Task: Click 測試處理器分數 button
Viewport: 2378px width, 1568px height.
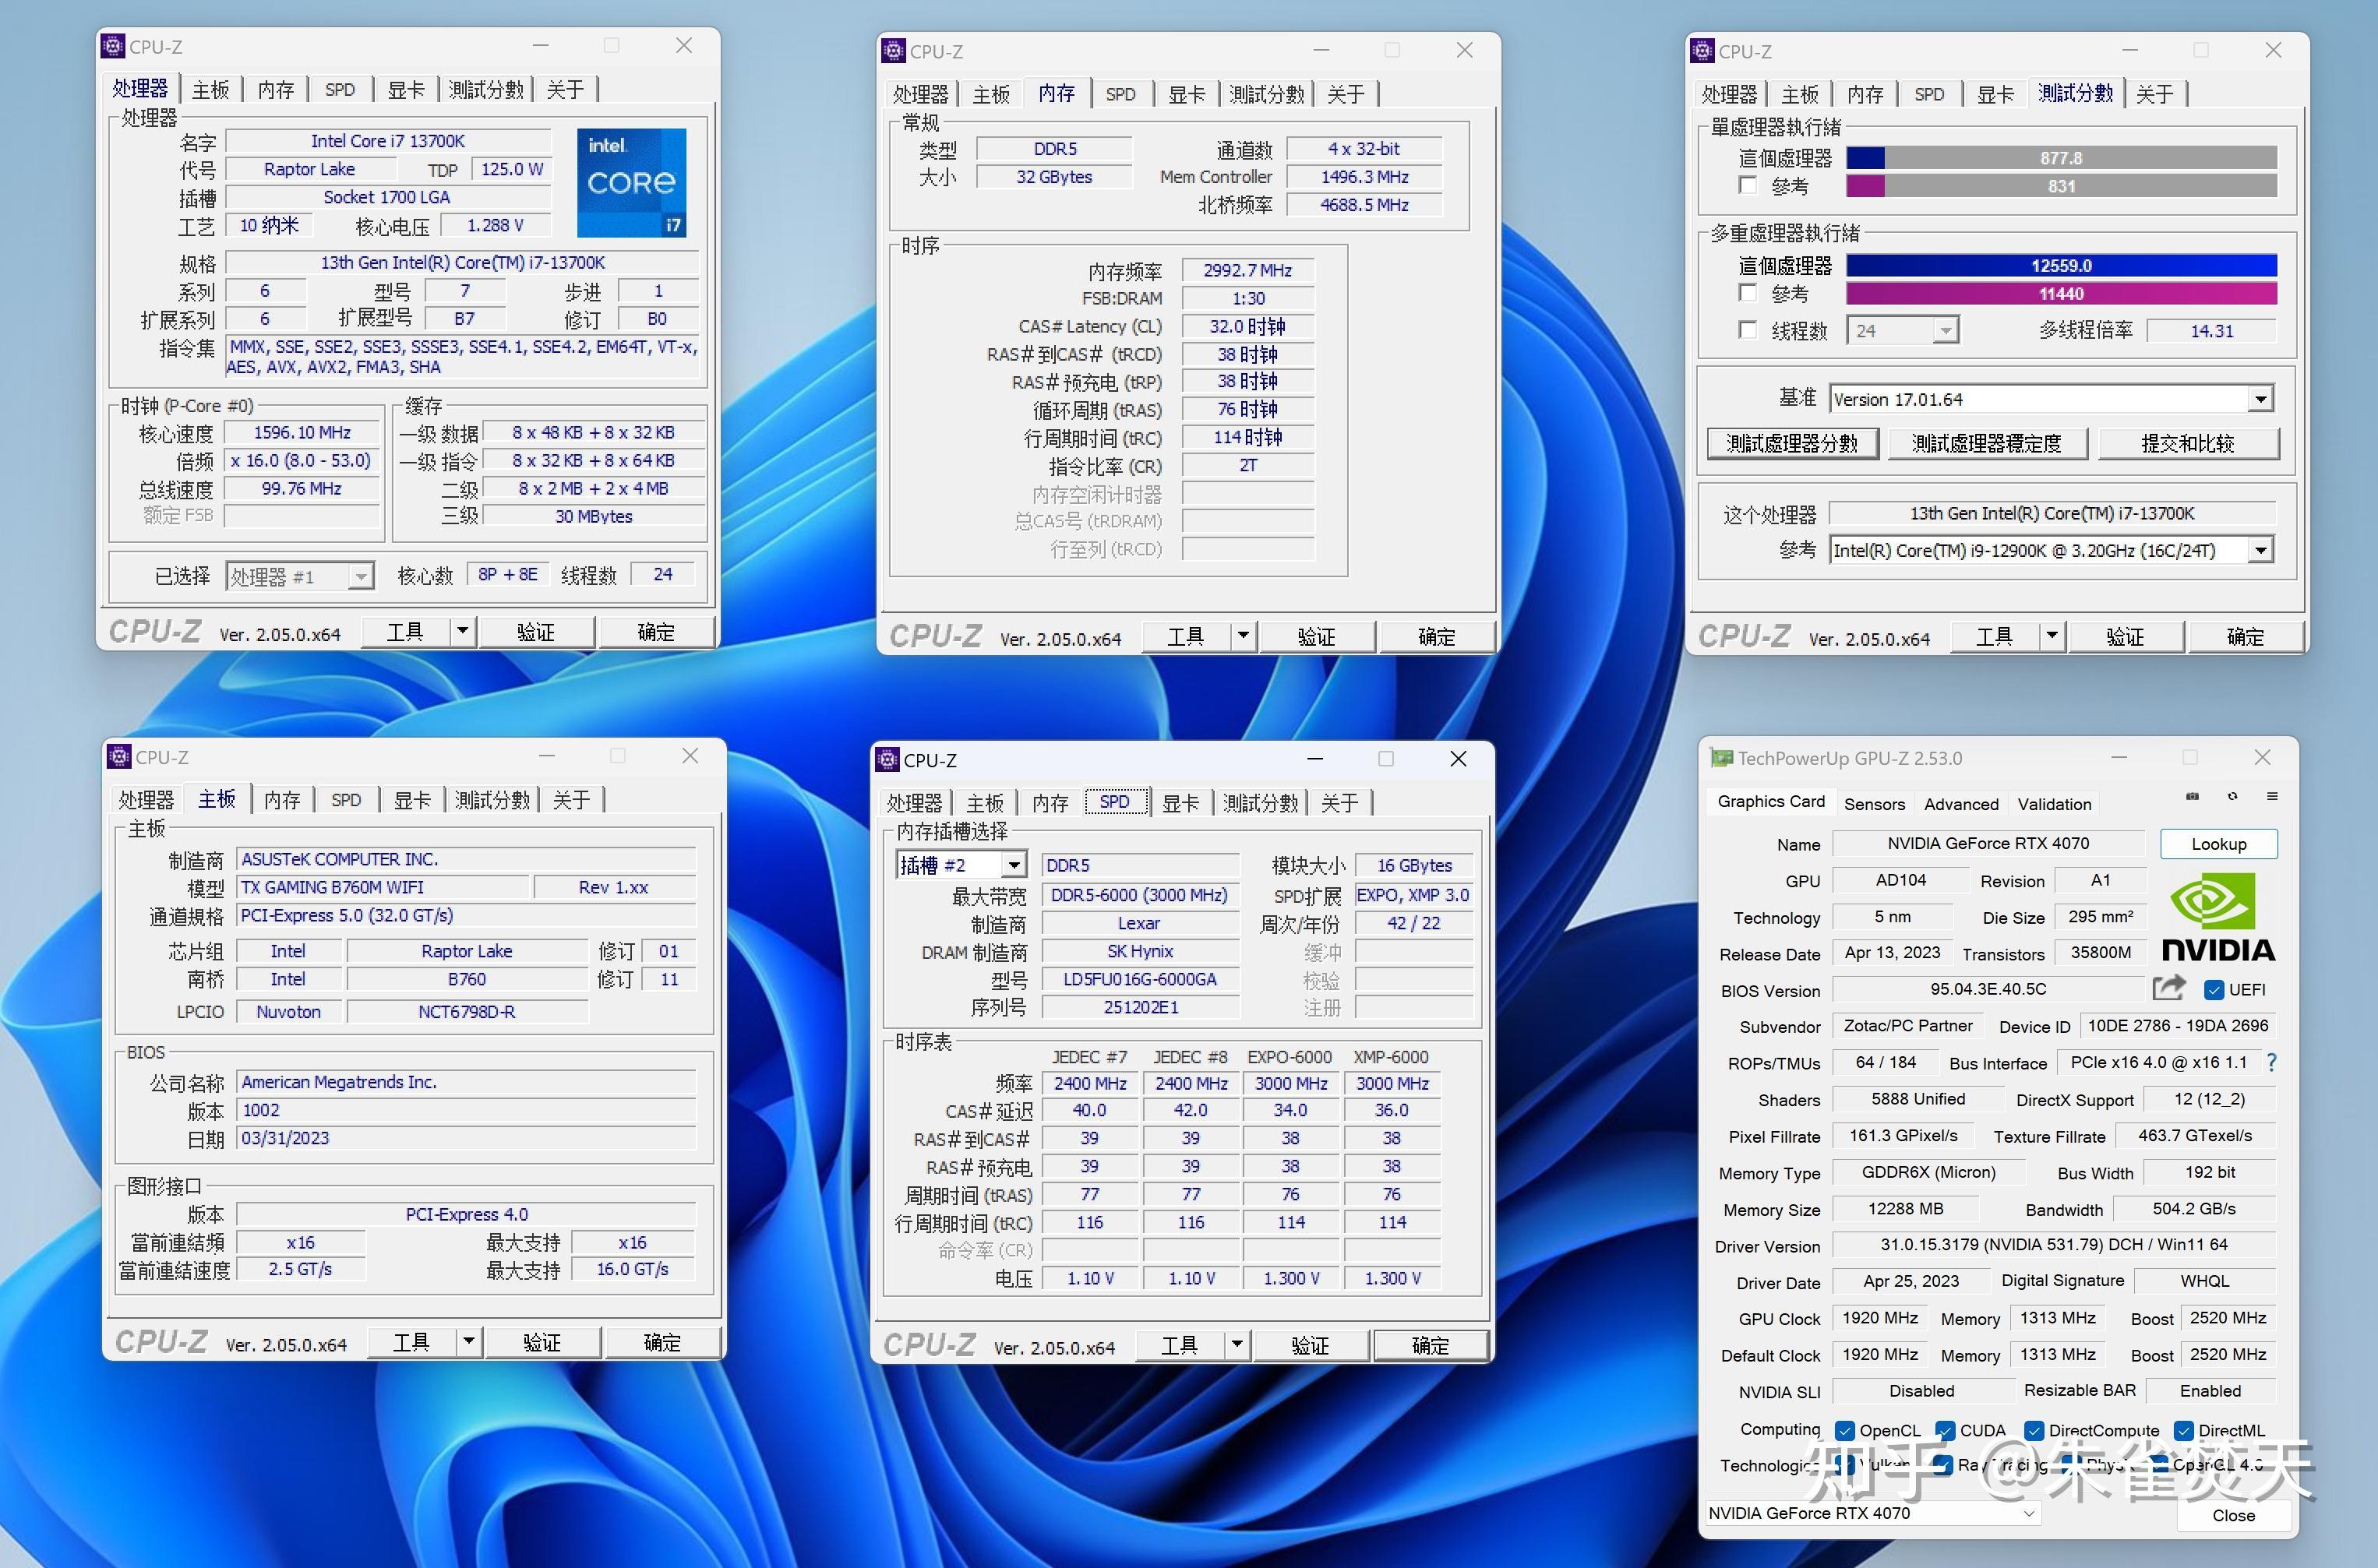Action: (x=1792, y=443)
